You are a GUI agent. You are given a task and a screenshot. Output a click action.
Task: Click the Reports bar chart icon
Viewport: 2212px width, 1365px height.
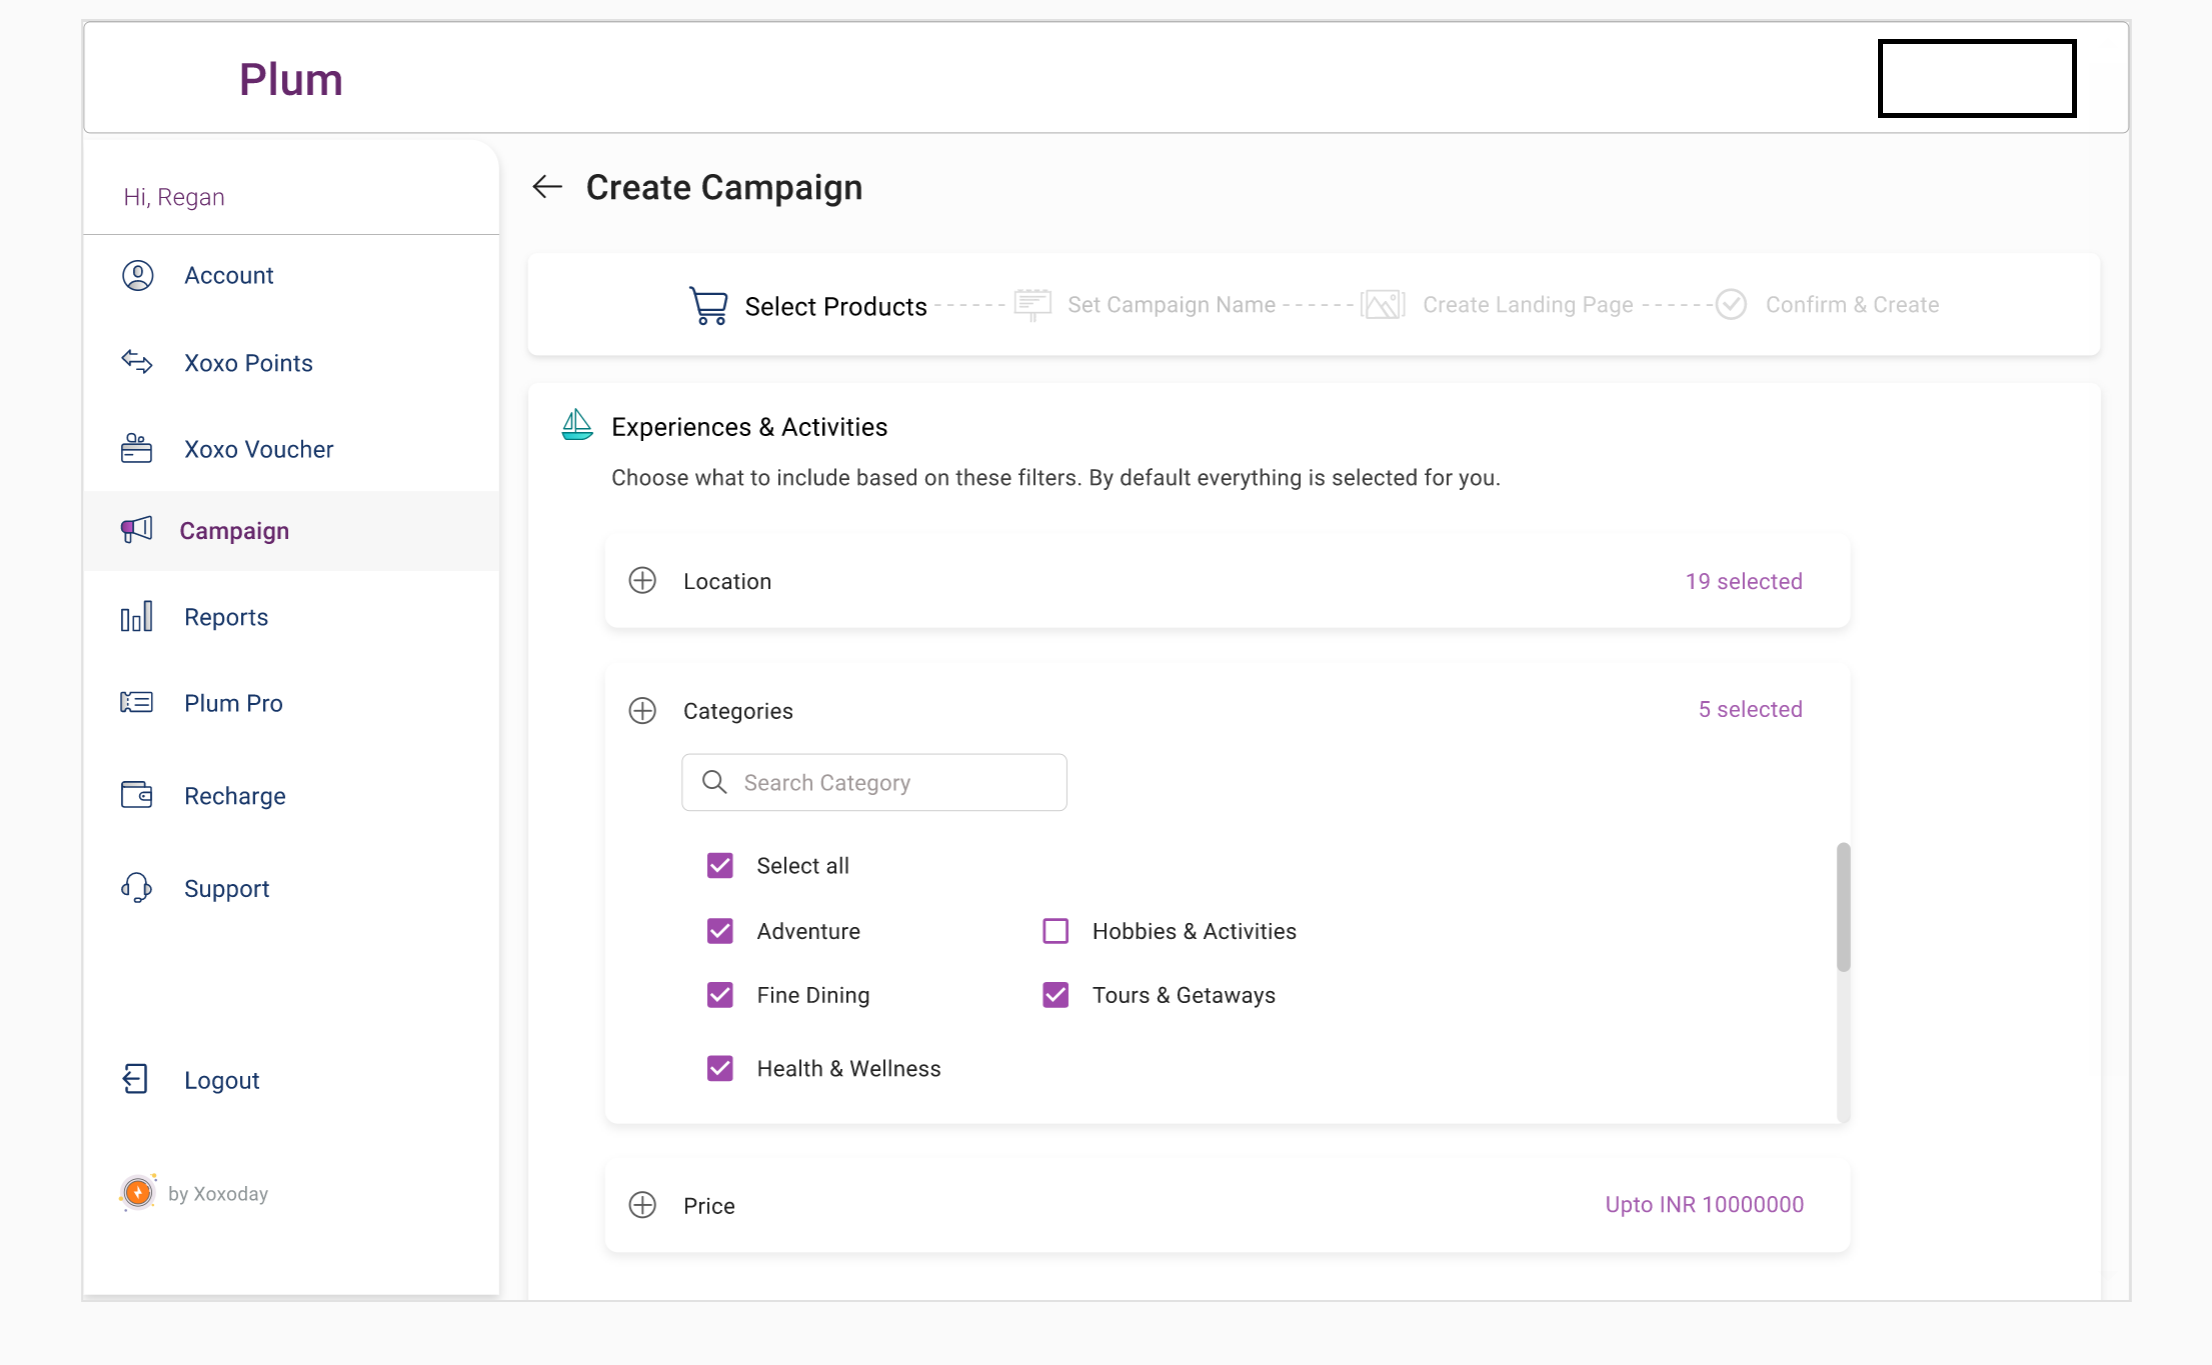click(137, 617)
